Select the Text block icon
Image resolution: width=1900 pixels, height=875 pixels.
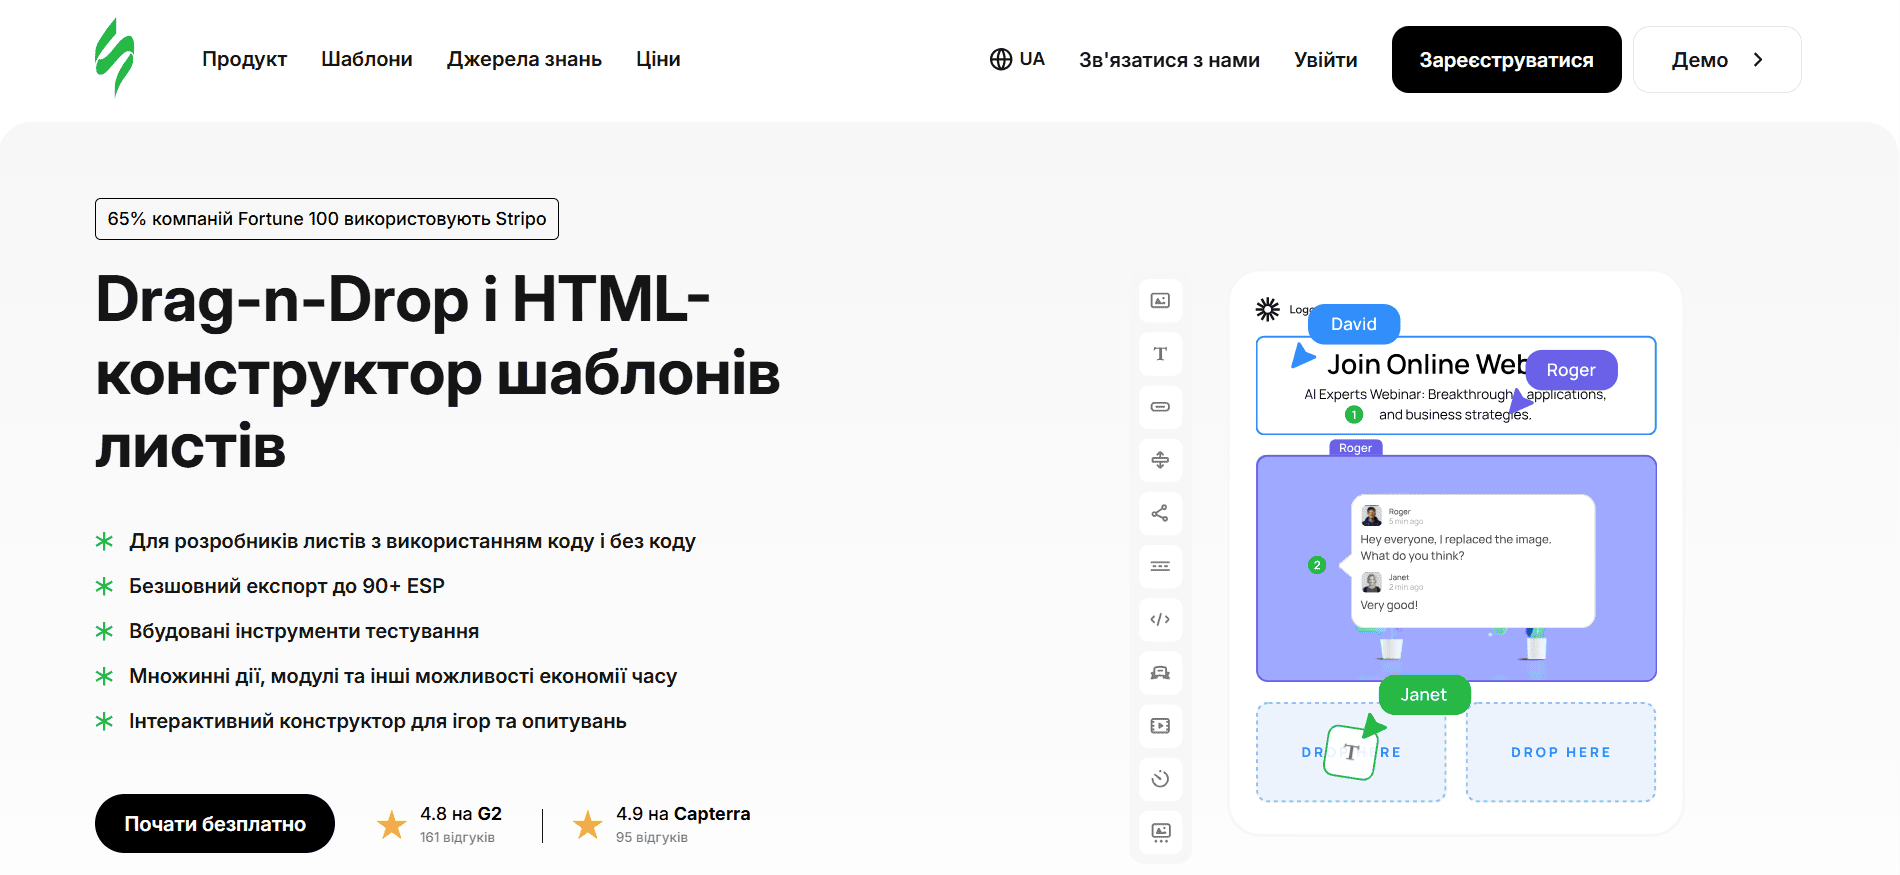pos(1160,354)
